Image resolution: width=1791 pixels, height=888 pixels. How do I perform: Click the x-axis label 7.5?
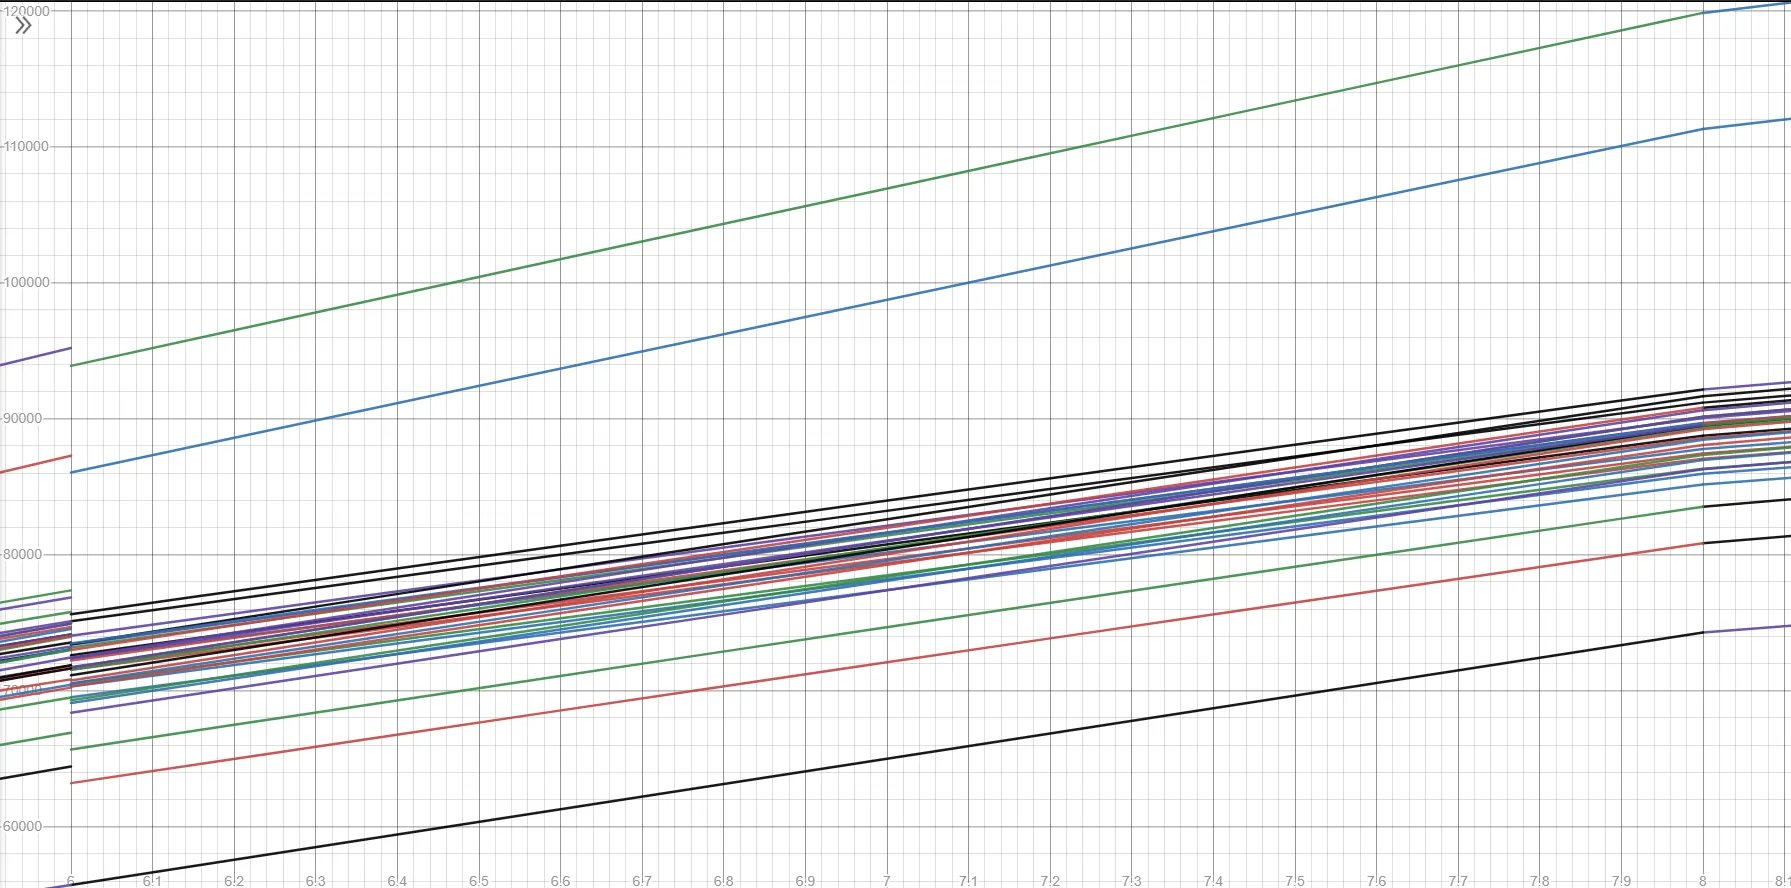click(x=1294, y=881)
